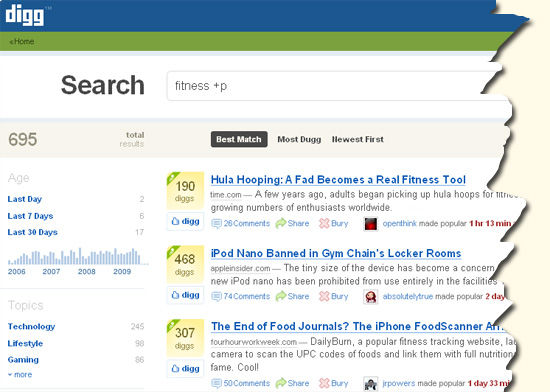Open the 26 Comments bubble icon
The height and width of the screenshot is (392, 550).
216,223
